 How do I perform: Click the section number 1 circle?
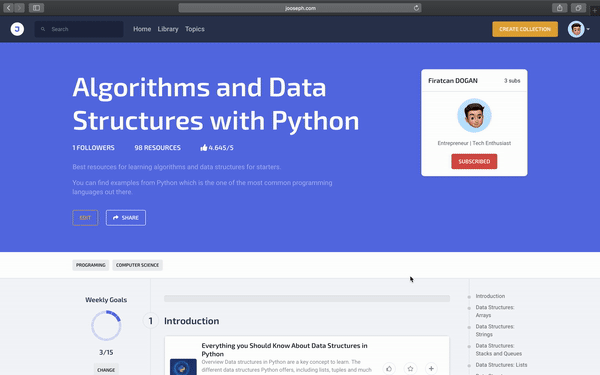[x=150, y=321]
